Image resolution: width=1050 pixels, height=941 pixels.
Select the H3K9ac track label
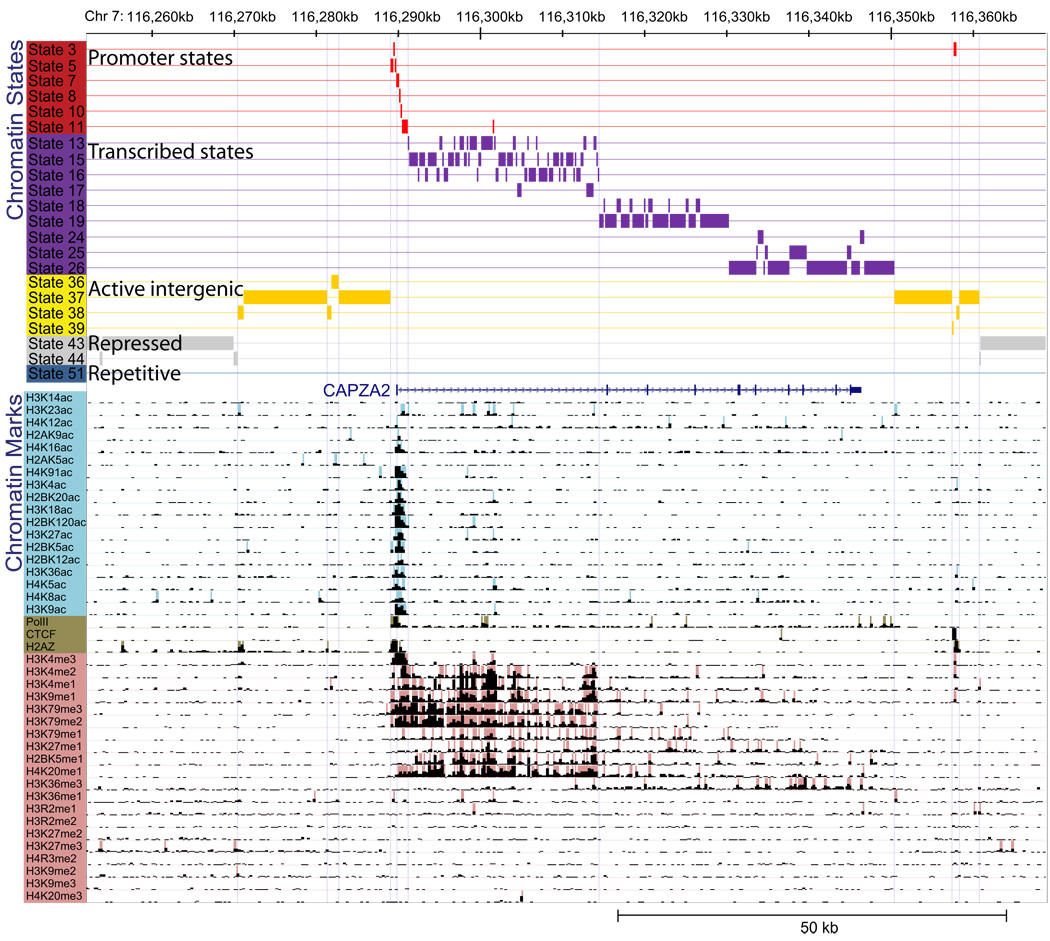point(46,609)
